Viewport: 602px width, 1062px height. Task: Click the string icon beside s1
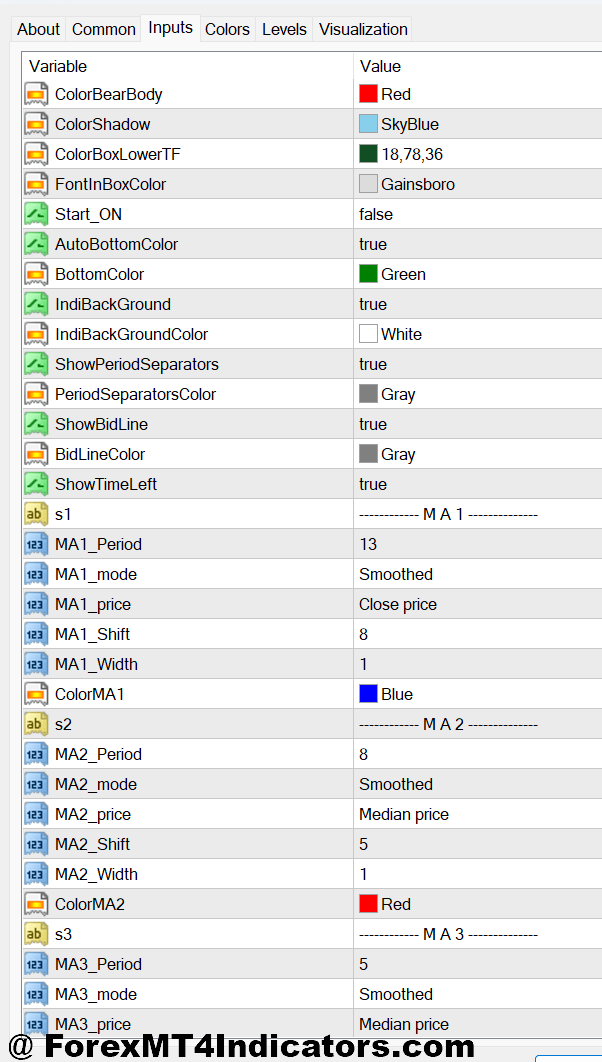coord(37,514)
